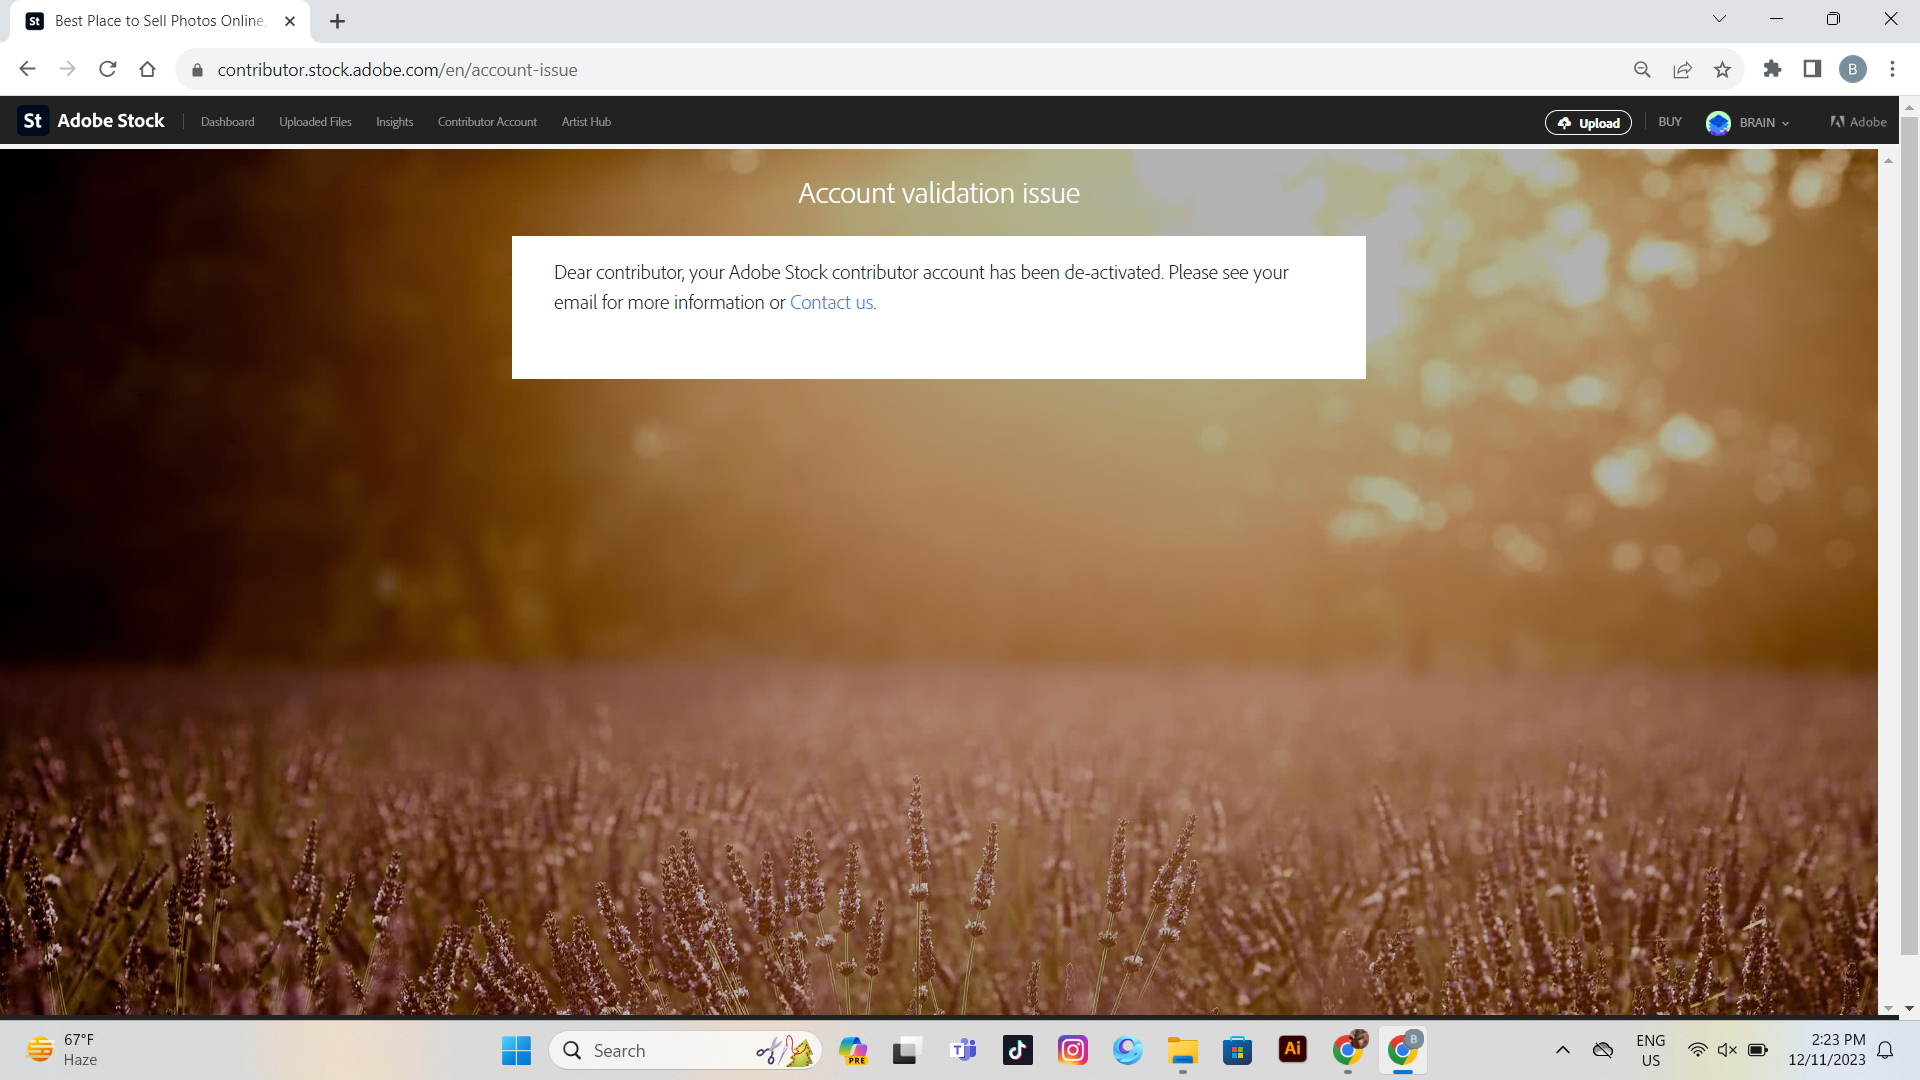Click the BRAIN profile avatar
1920x1080 pixels.
click(x=1718, y=122)
